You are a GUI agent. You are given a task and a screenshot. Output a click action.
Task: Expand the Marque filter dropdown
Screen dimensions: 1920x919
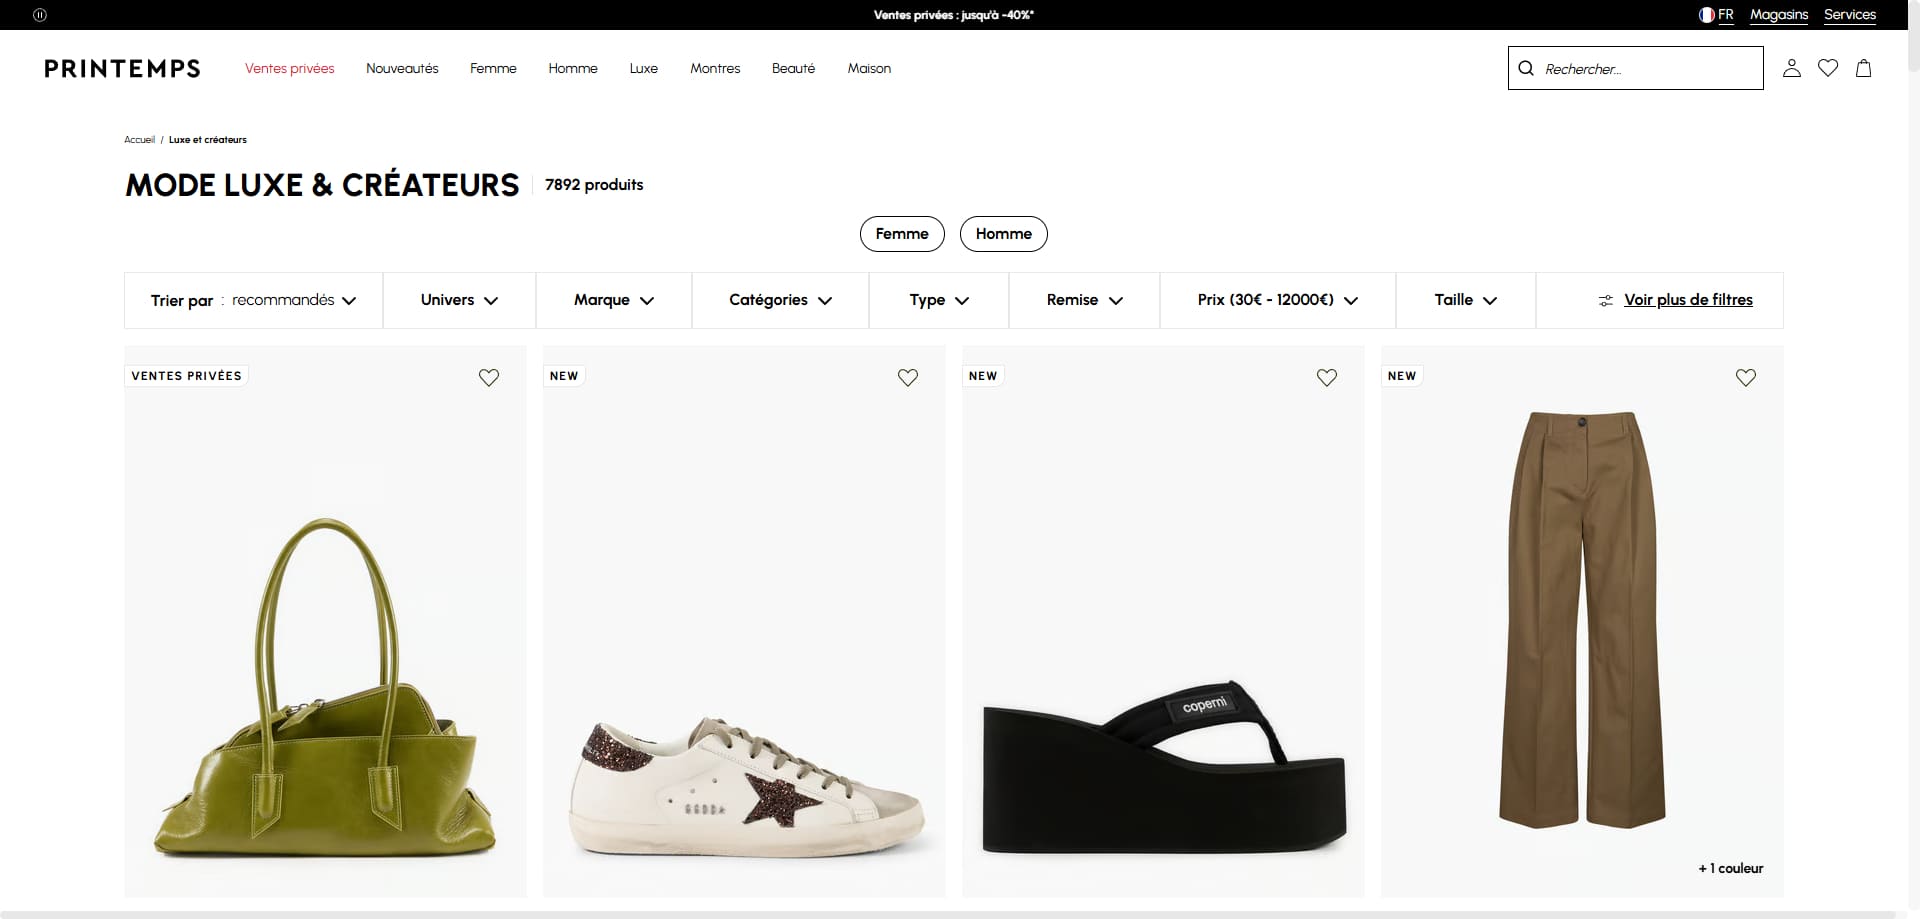tap(614, 300)
